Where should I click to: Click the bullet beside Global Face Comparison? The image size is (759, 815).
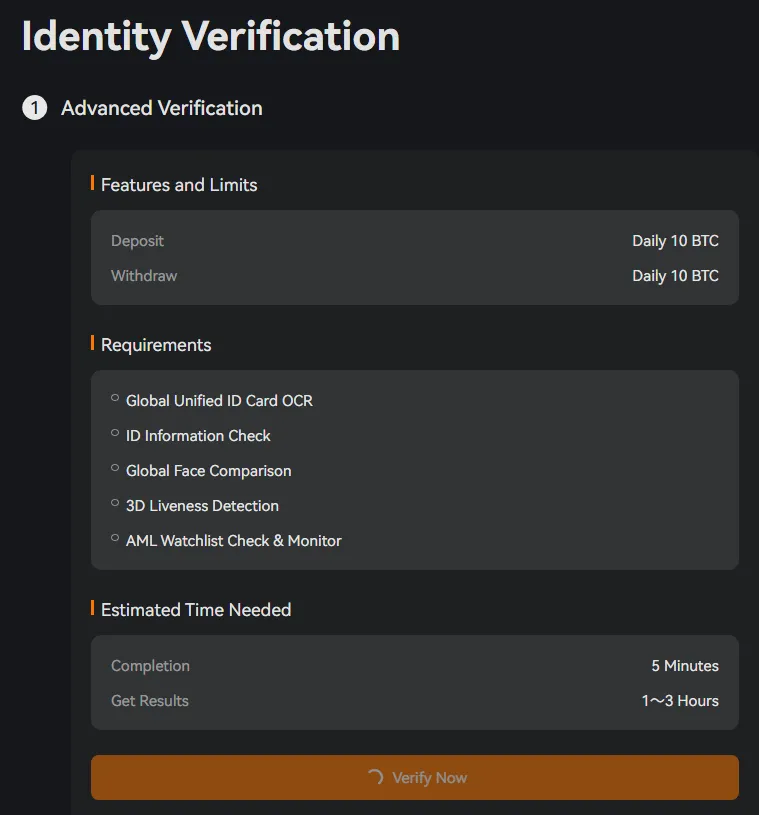click(x=115, y=468)
